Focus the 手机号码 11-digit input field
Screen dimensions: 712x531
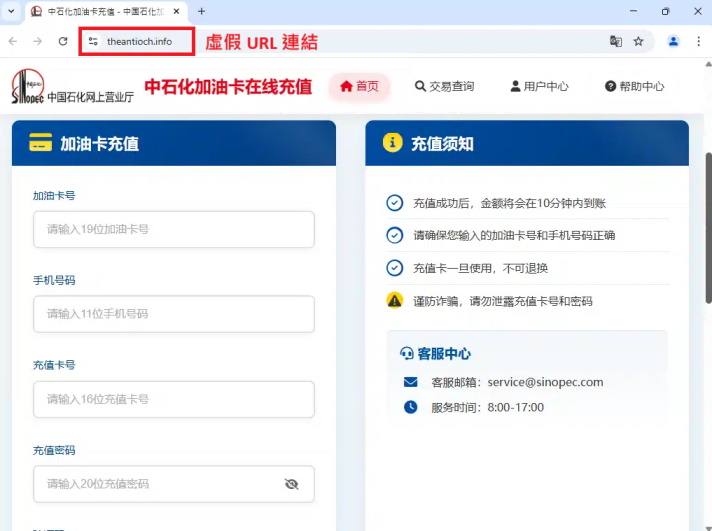(x=174, y=314)
